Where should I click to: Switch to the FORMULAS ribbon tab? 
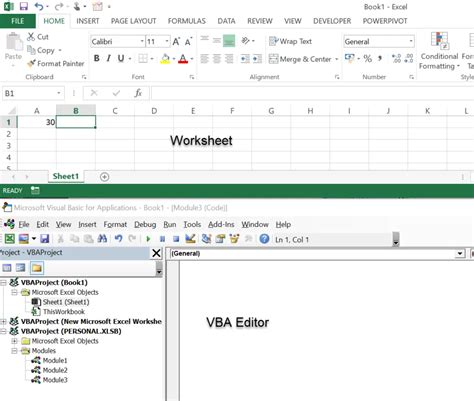coord(186,21)
